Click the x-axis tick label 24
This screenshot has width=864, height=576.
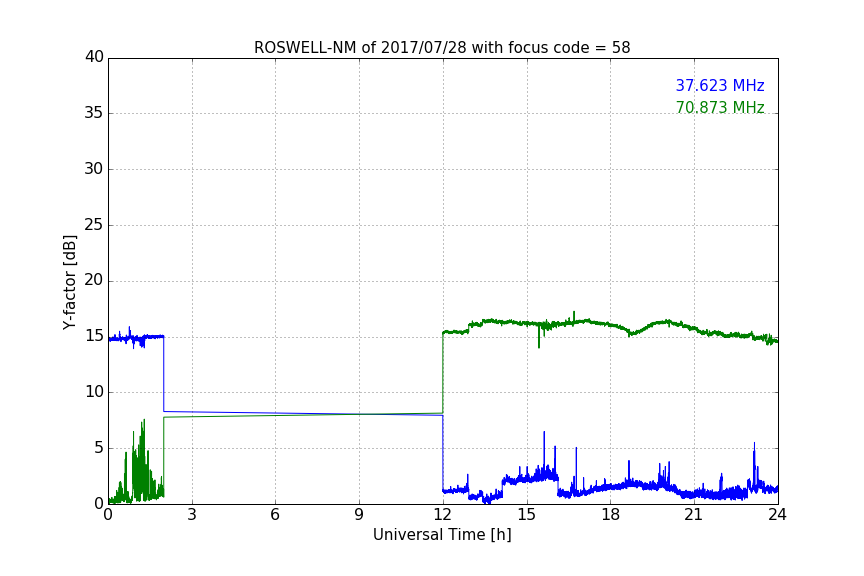(777, 515)
